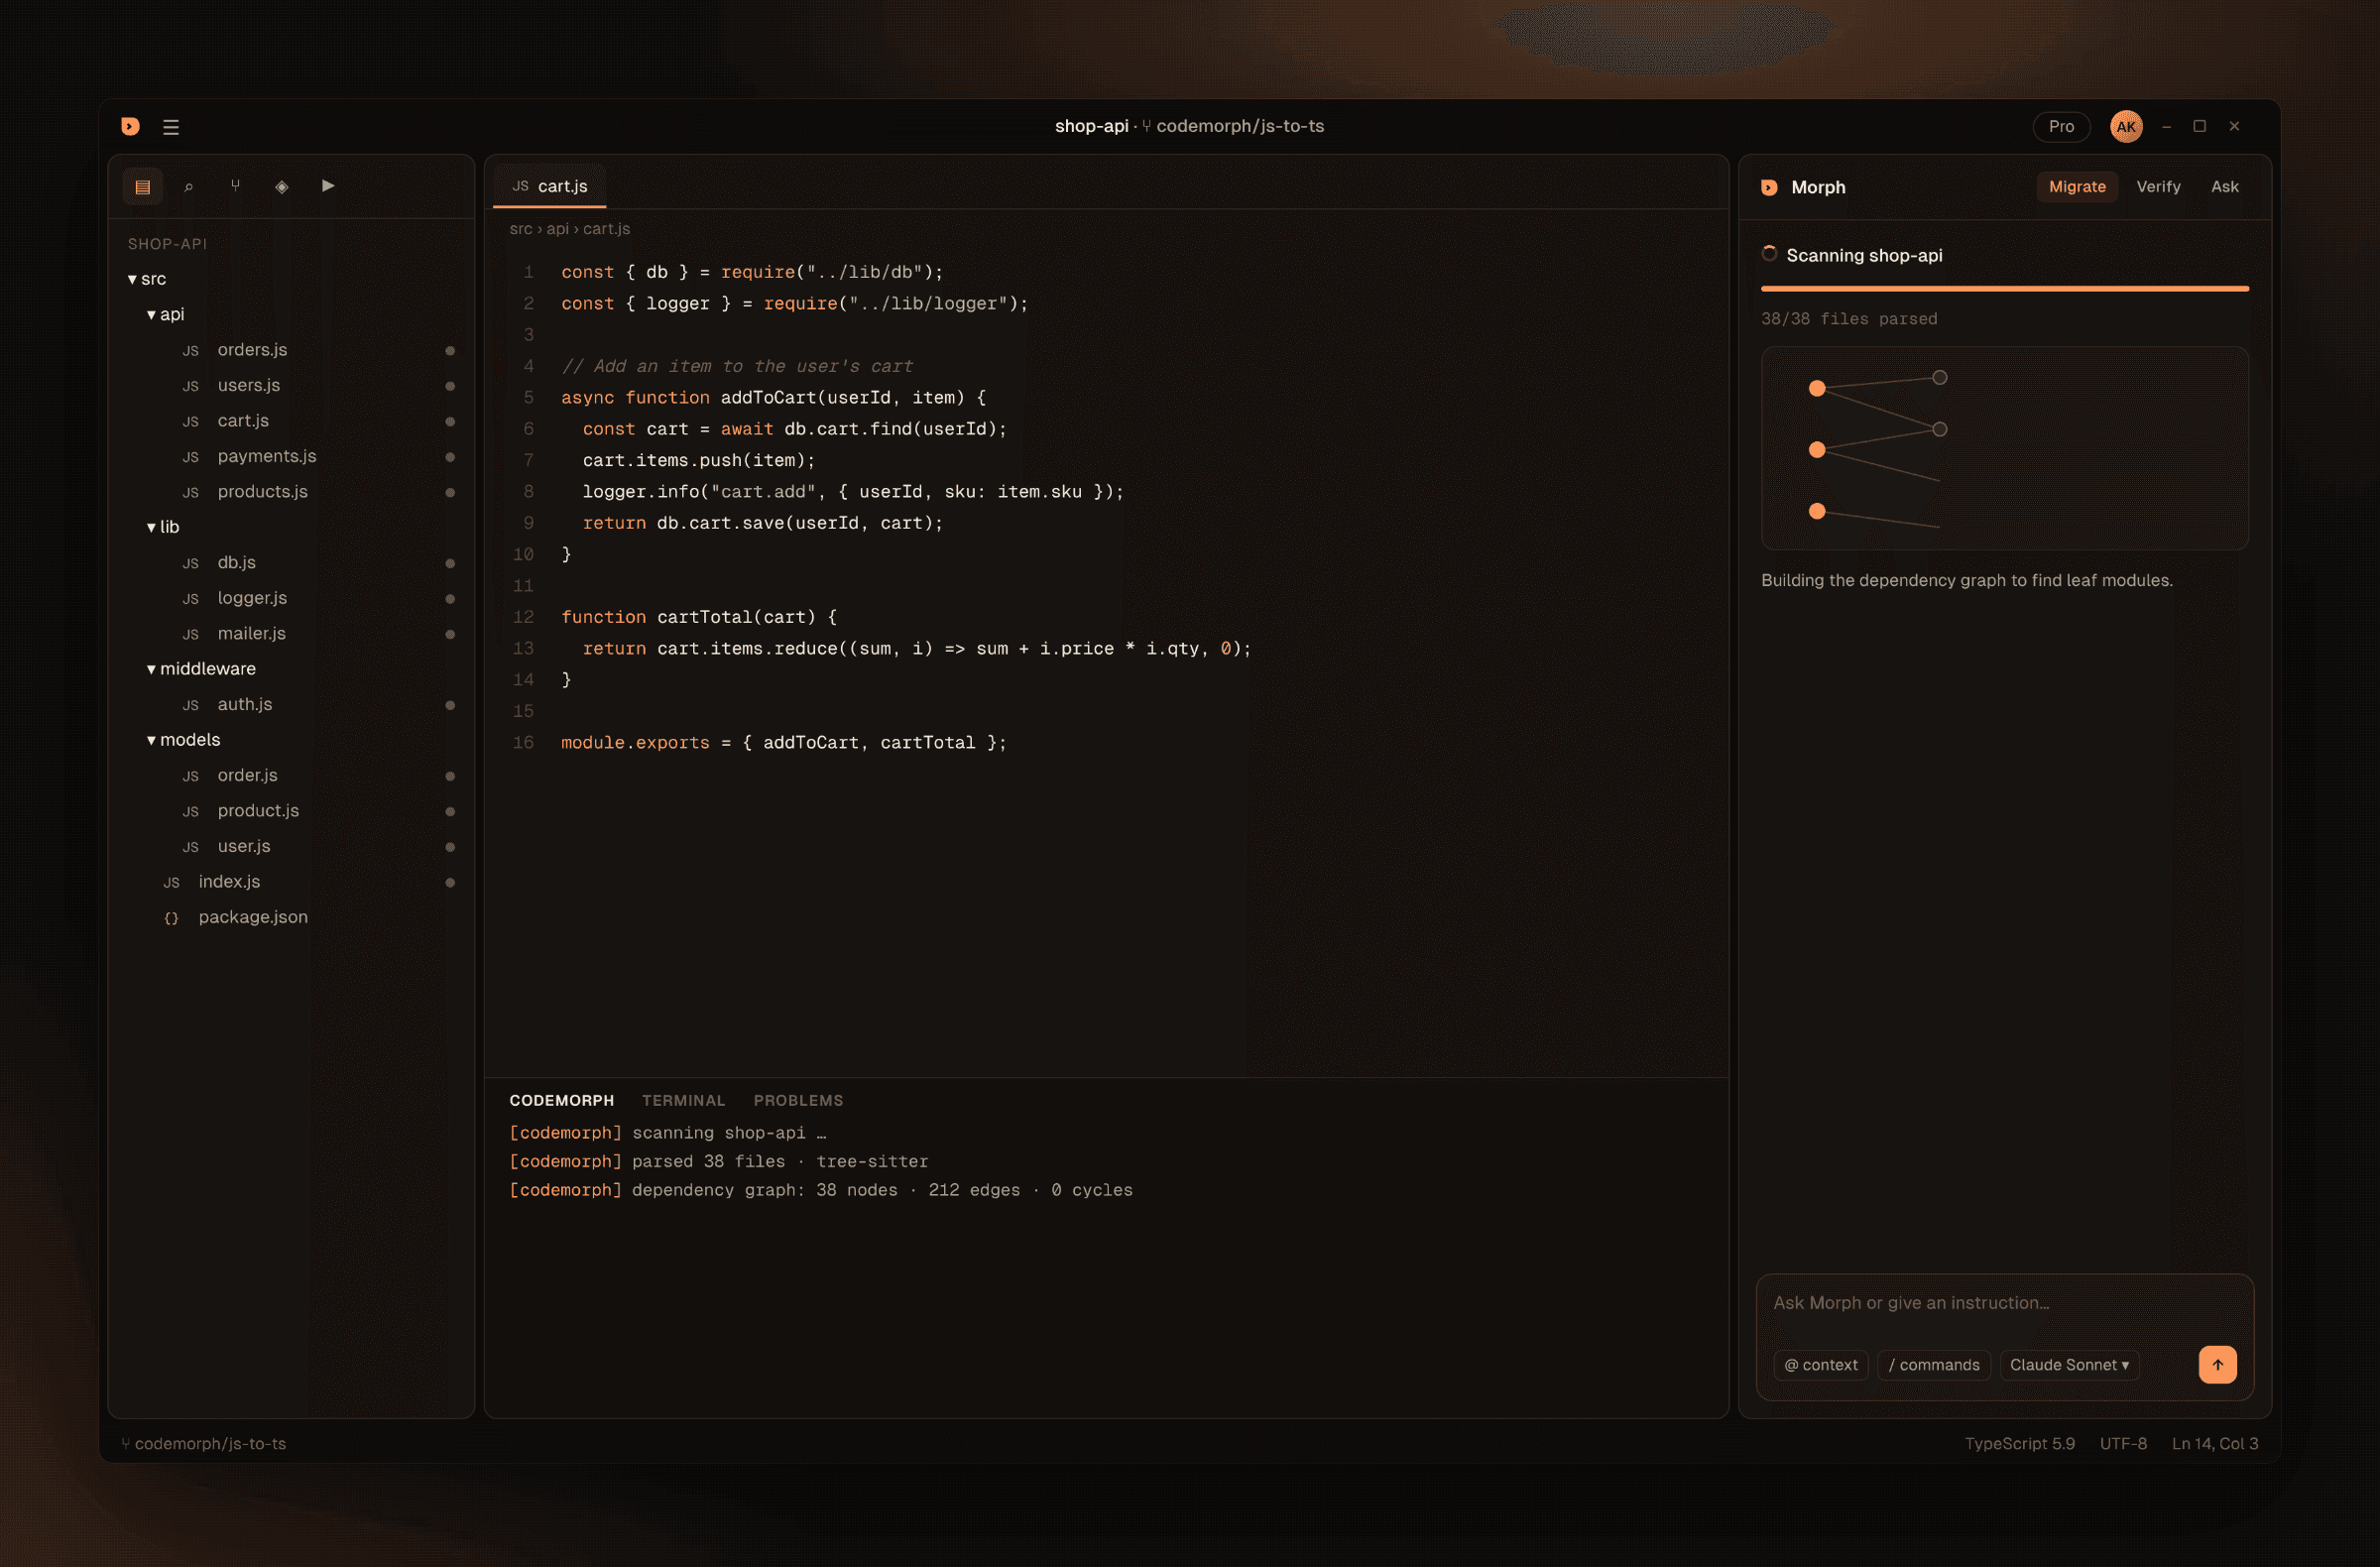Select the cart.js editor tab
Viewport: 2380px width, 1567px height.
[x=549, y=186]
